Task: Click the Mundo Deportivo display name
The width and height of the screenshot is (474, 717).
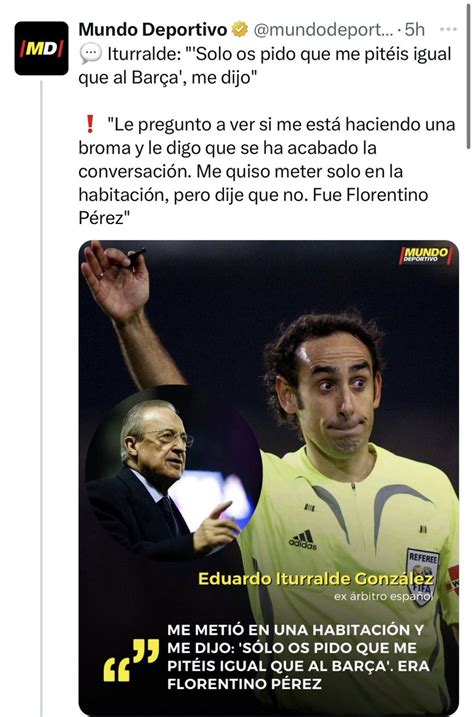Action: pos(153,30)
